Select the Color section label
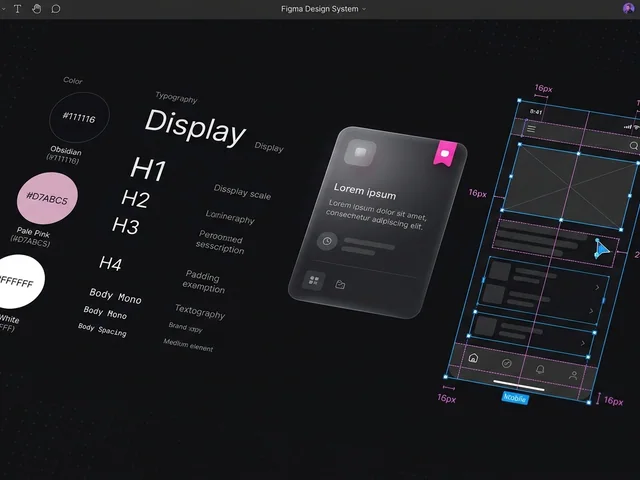640x480 pixels. coord(73,80)
